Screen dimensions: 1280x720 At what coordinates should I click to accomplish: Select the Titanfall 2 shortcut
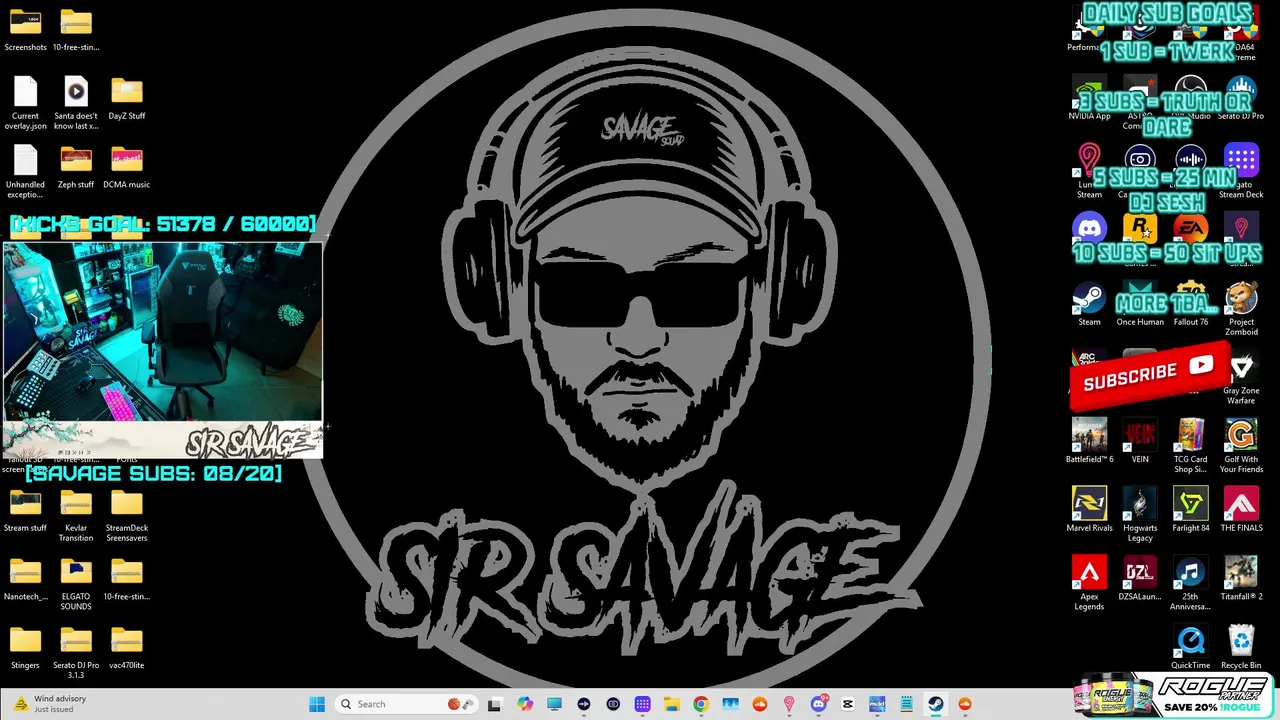click(x=1241, y=580)
